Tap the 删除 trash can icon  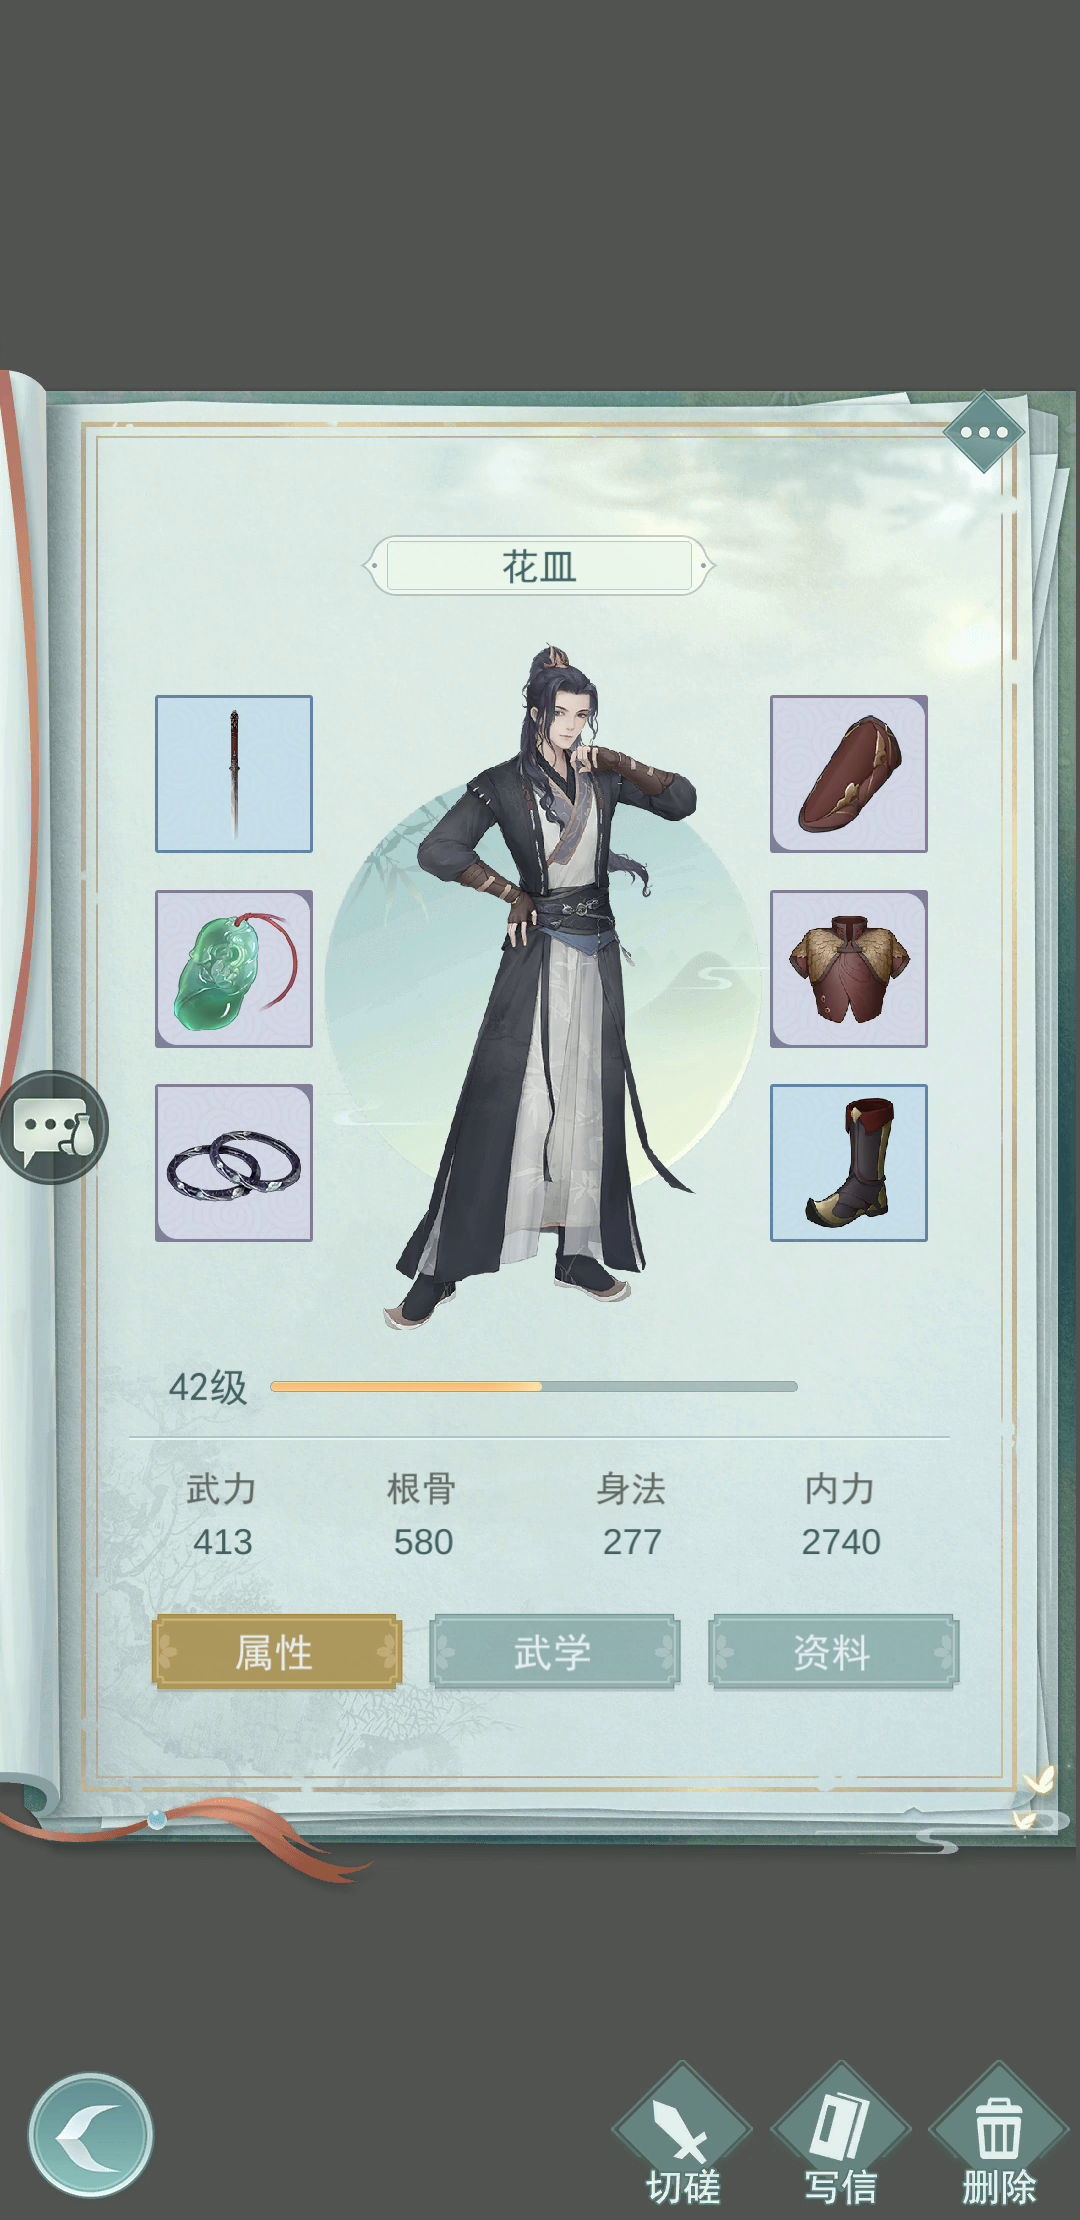point(998,2134)
